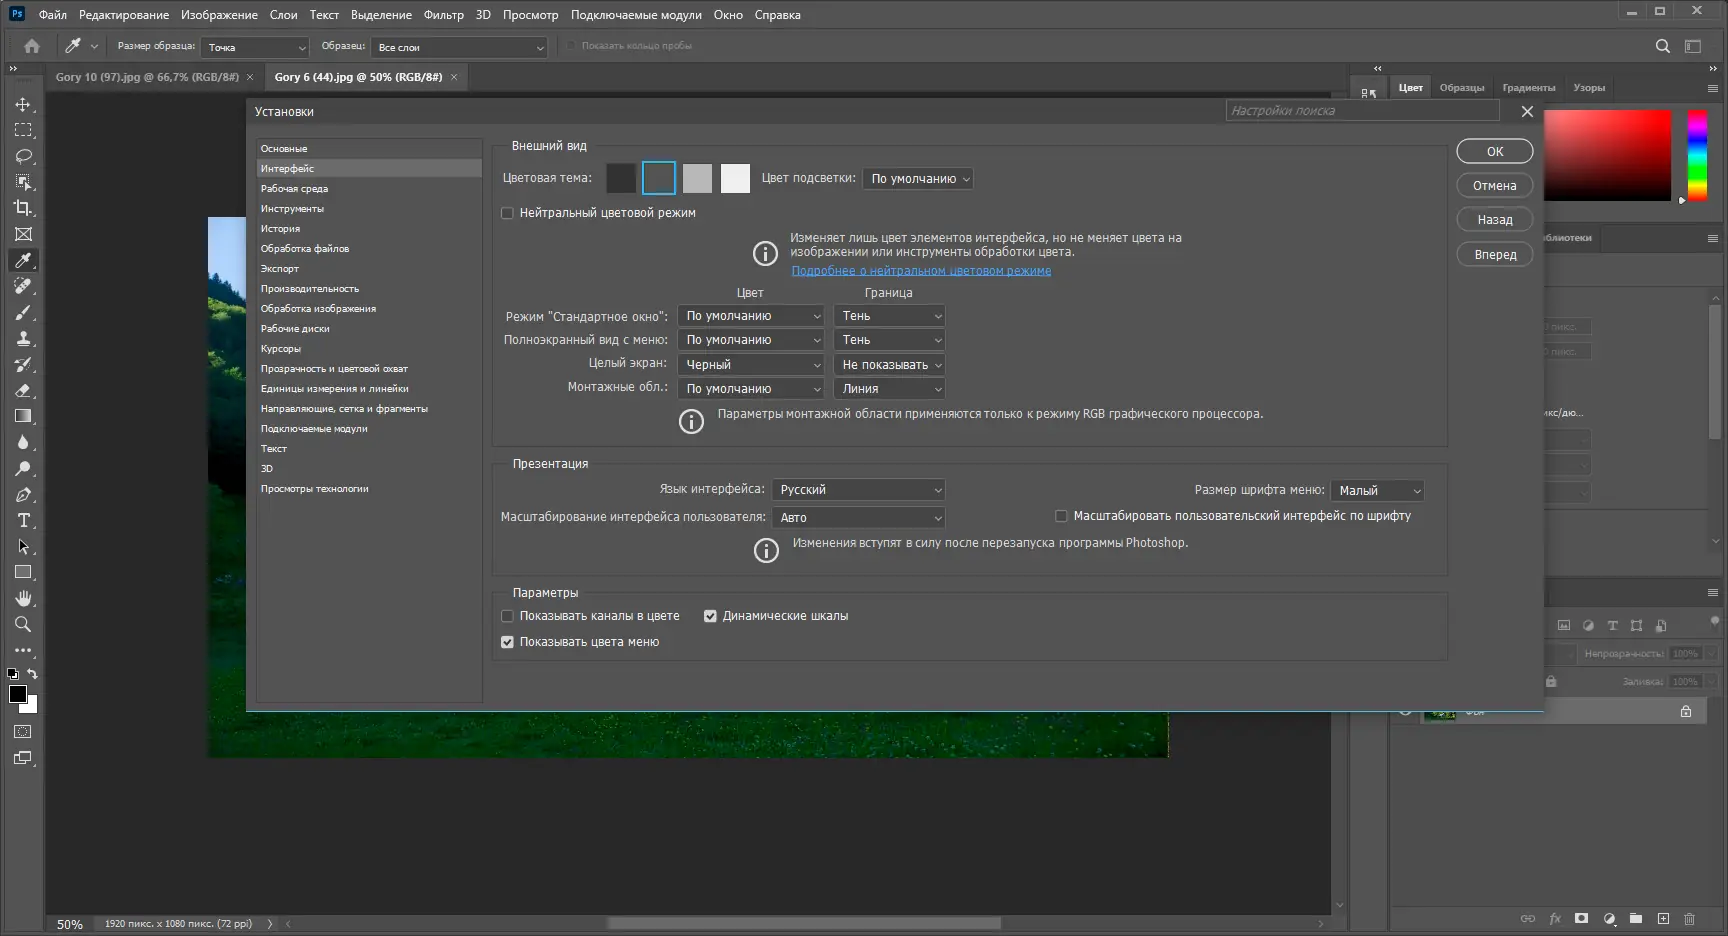Click the preferences search field

tap(1363, 111)
